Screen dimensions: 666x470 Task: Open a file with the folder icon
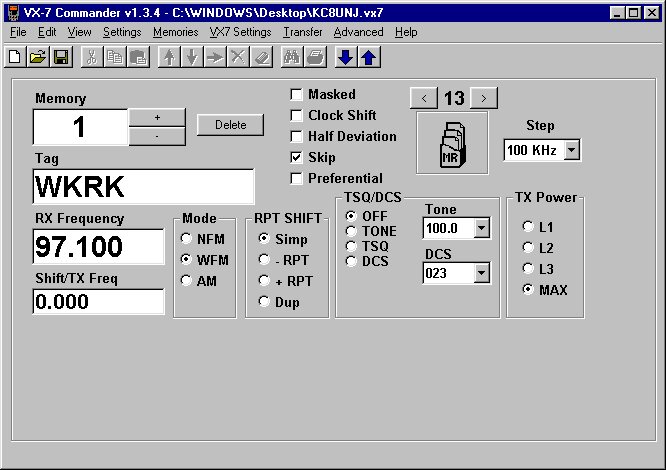(37, 57)
